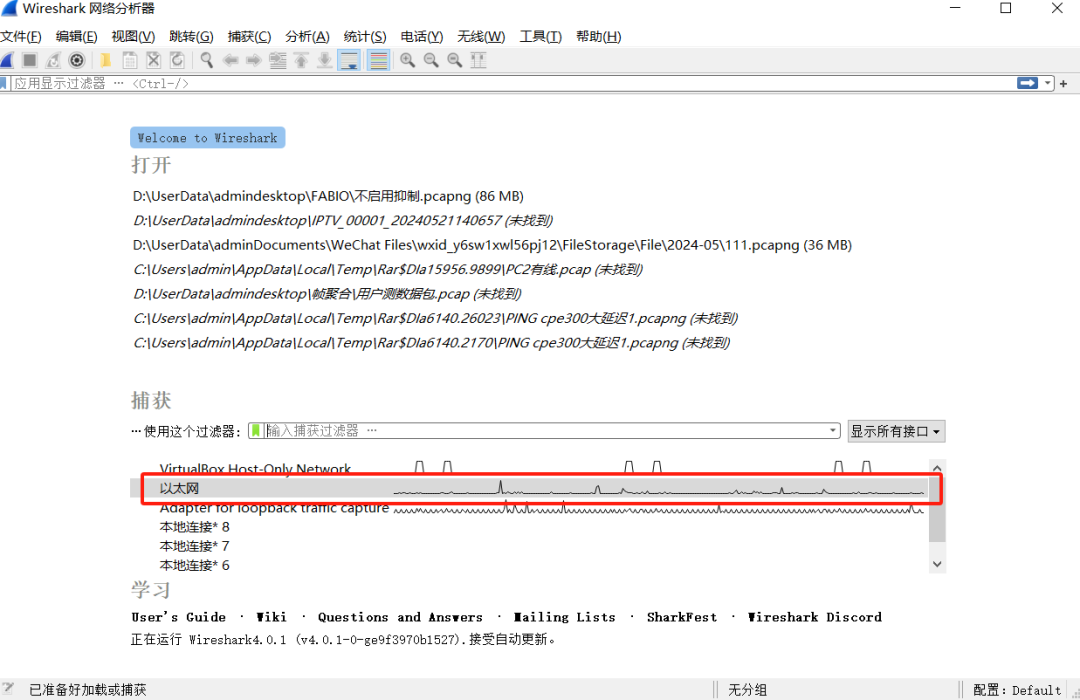Open 分析 menu
This screenshot has height=700, width=1080.
click(x=307, y=37)
